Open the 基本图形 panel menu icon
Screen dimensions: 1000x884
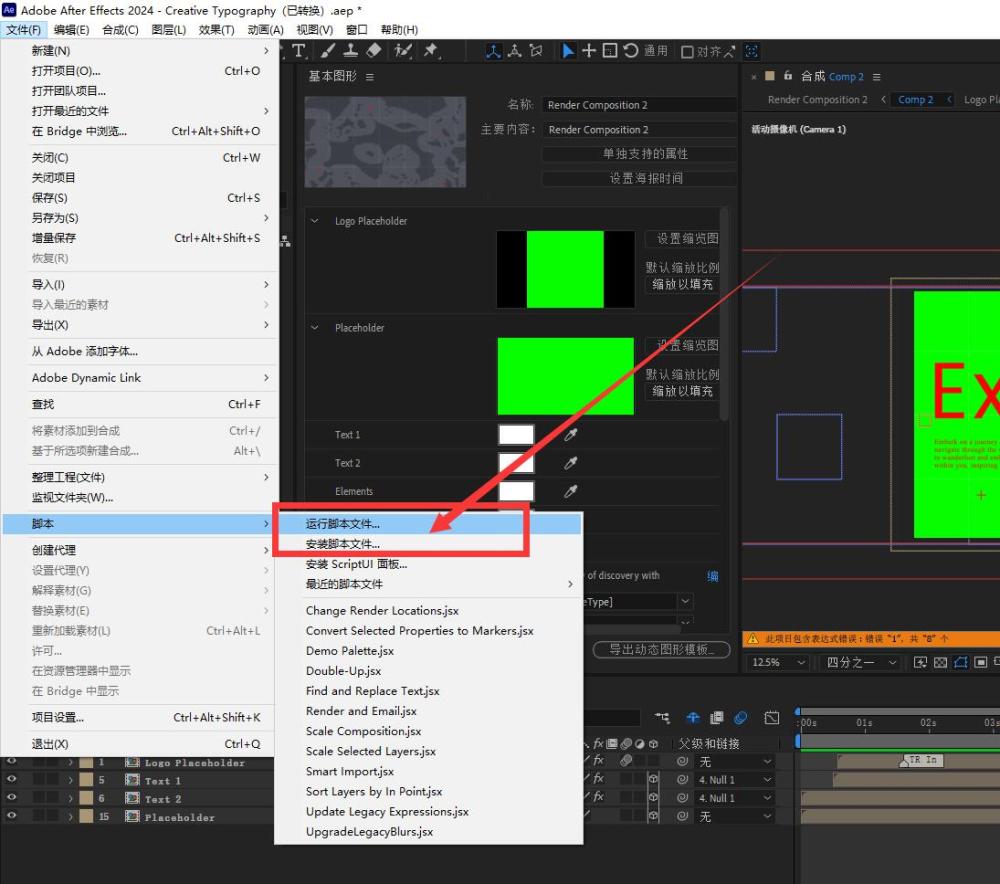pos(370,77)
